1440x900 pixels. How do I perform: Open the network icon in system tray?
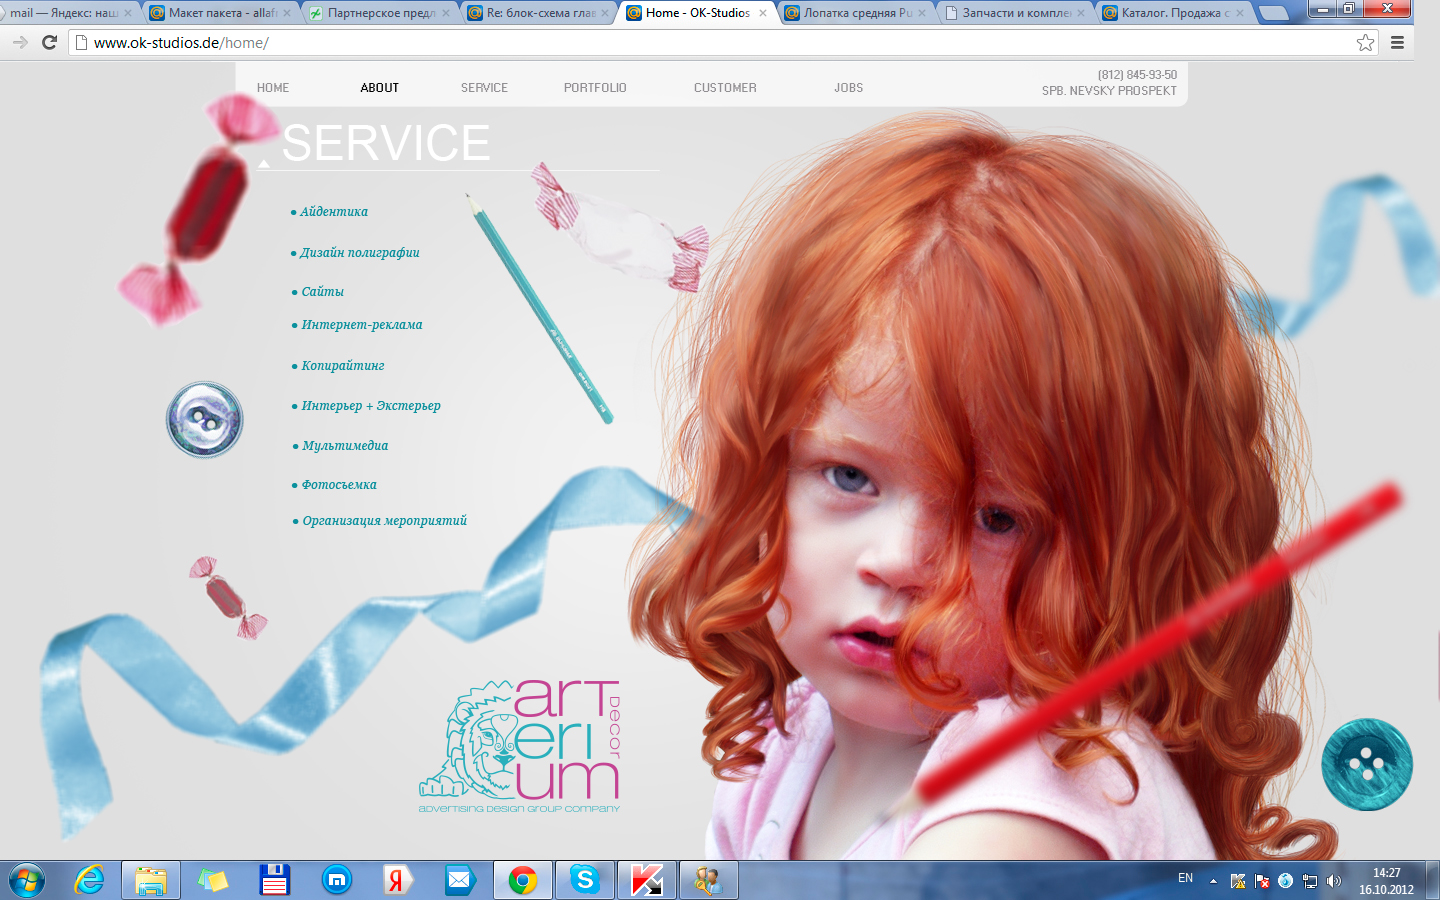coord(1310,881)
